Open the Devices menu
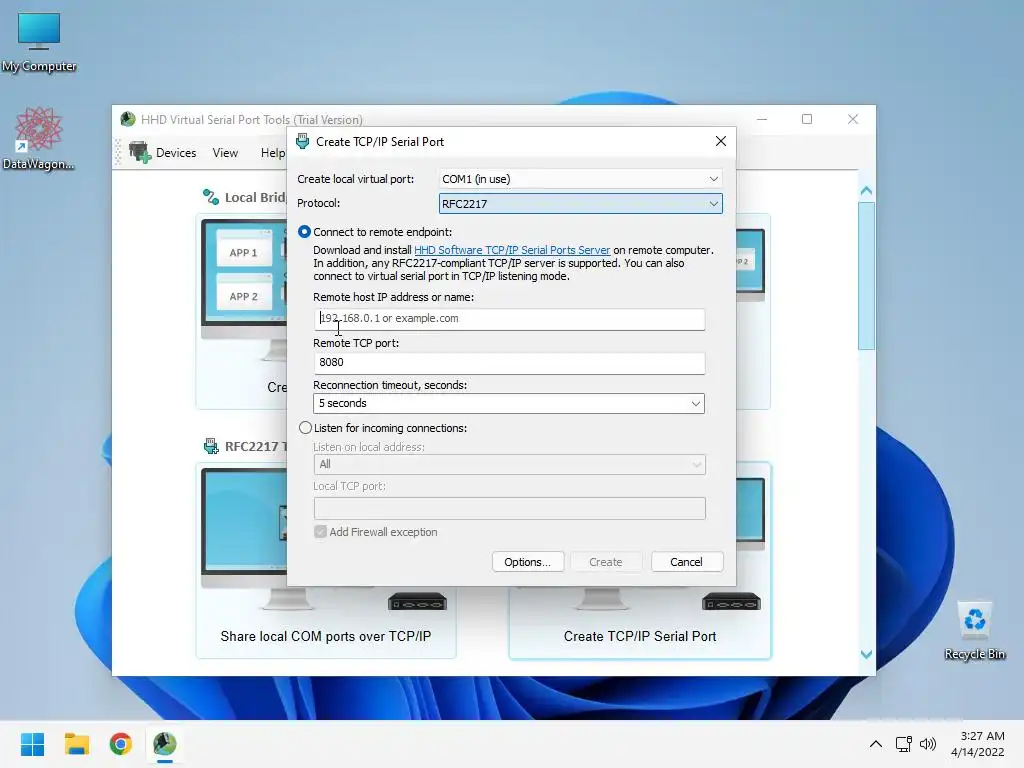 pyautogui.click(x=176, y=152)
